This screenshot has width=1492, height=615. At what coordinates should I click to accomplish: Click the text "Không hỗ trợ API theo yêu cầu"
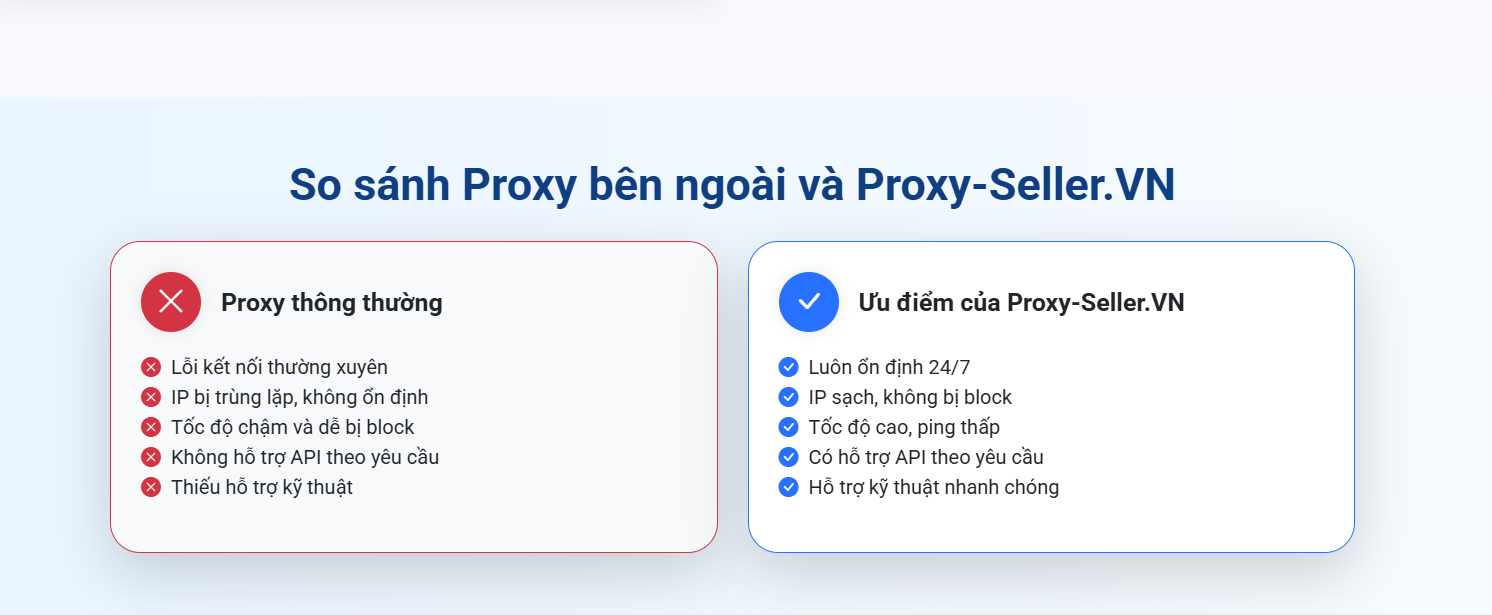coord(305,457)
